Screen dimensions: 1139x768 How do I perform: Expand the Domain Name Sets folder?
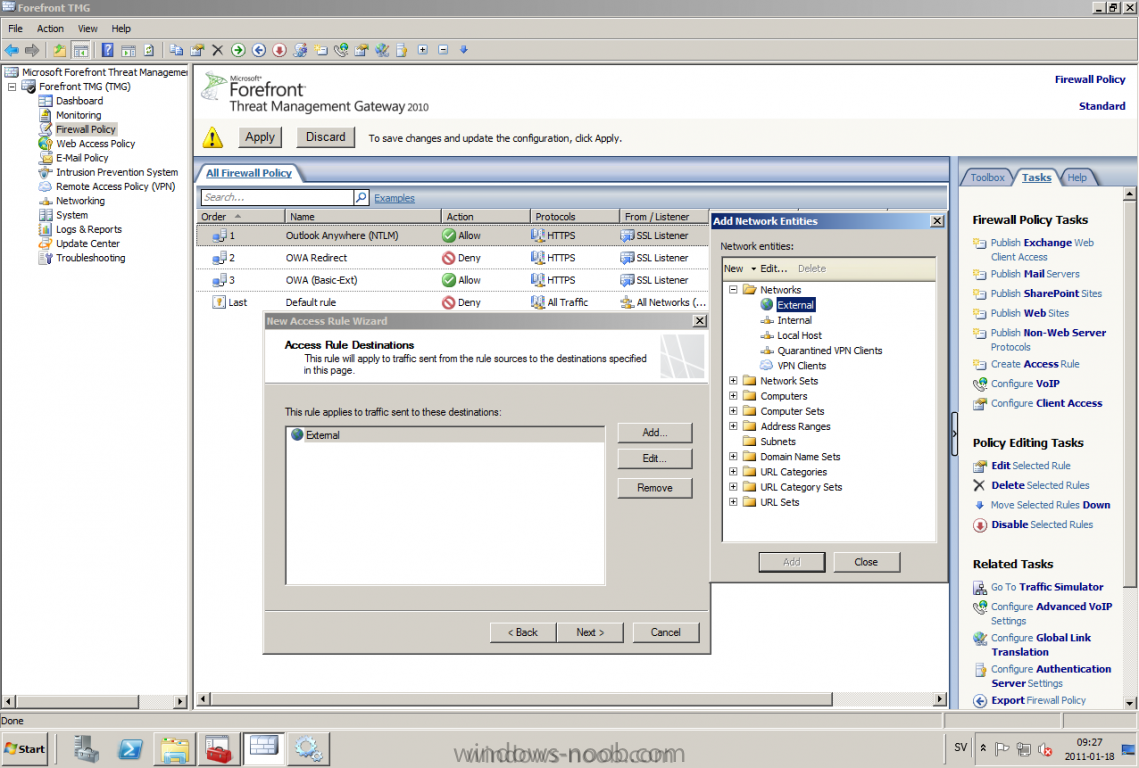tap(733, 457)
